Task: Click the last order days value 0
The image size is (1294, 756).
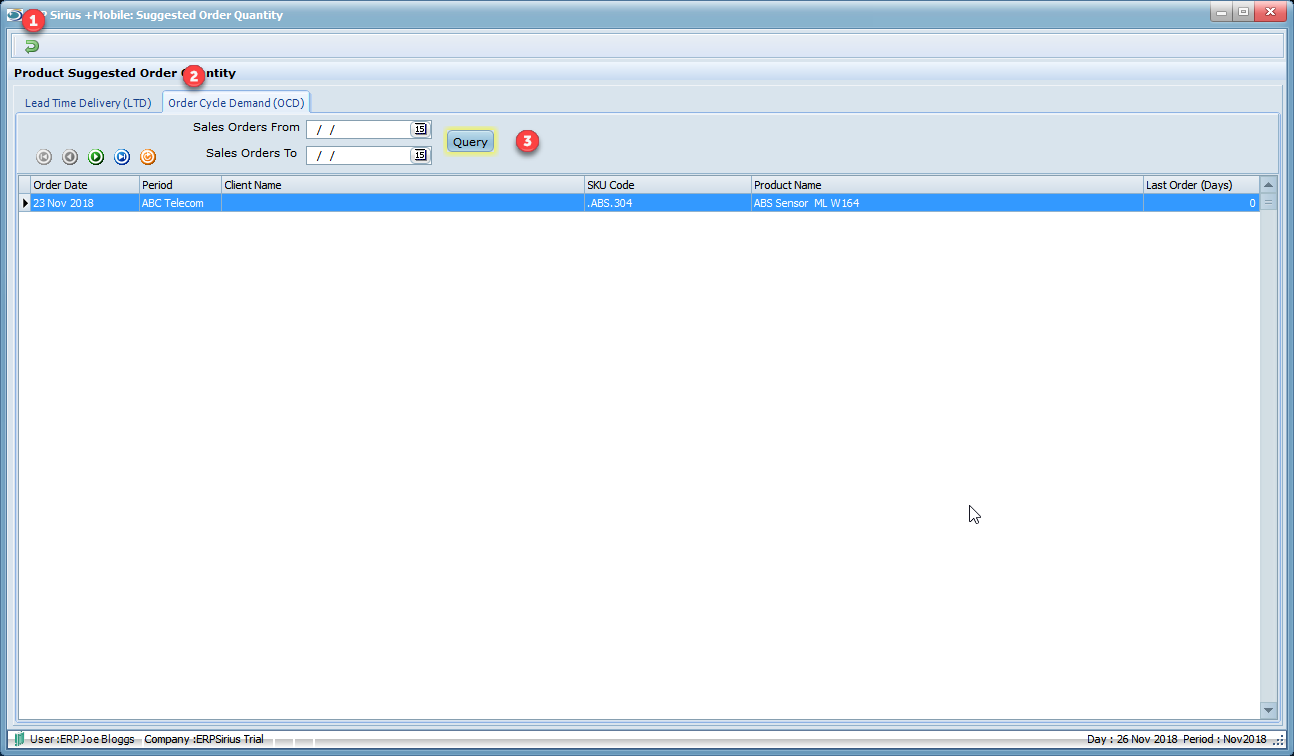Action: (x=1201, y=203)
